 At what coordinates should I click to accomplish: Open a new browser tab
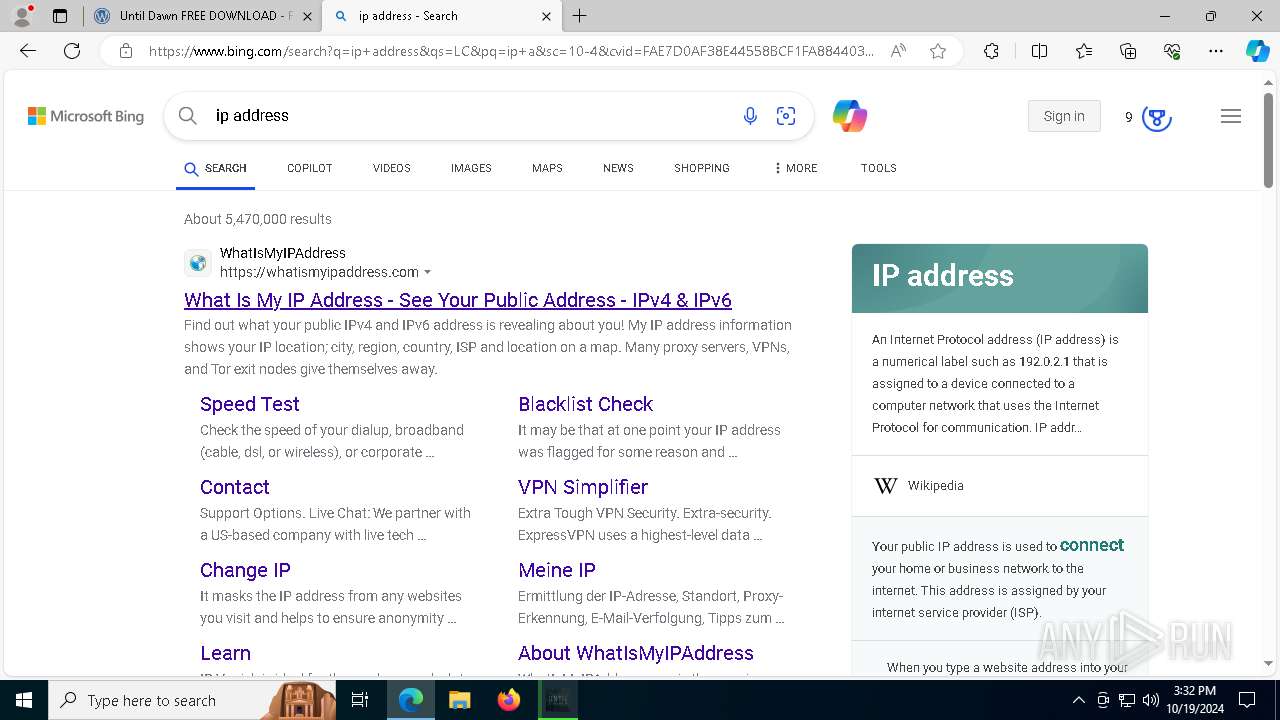pos(580,16)
